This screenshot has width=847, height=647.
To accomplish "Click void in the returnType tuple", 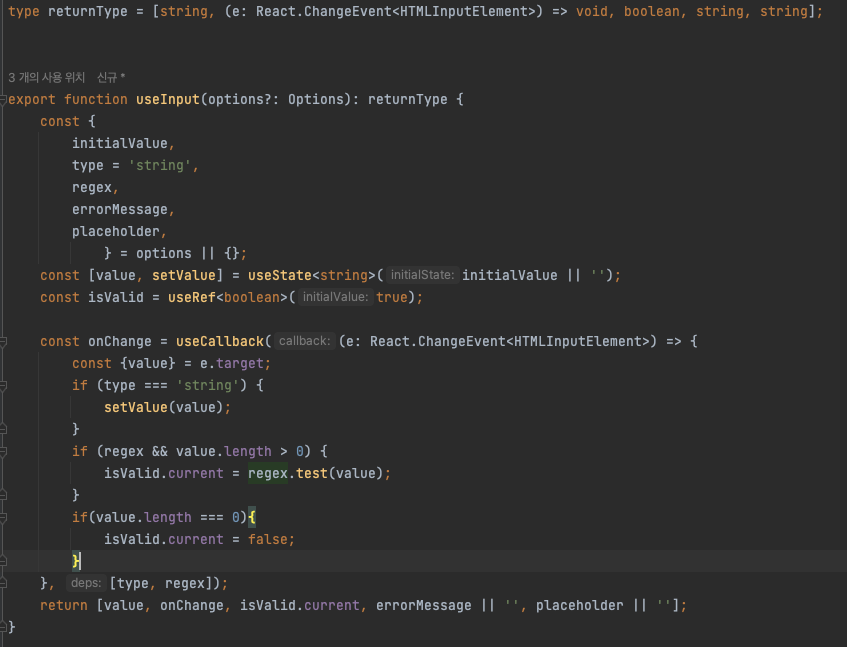I will tap(591, 11).
